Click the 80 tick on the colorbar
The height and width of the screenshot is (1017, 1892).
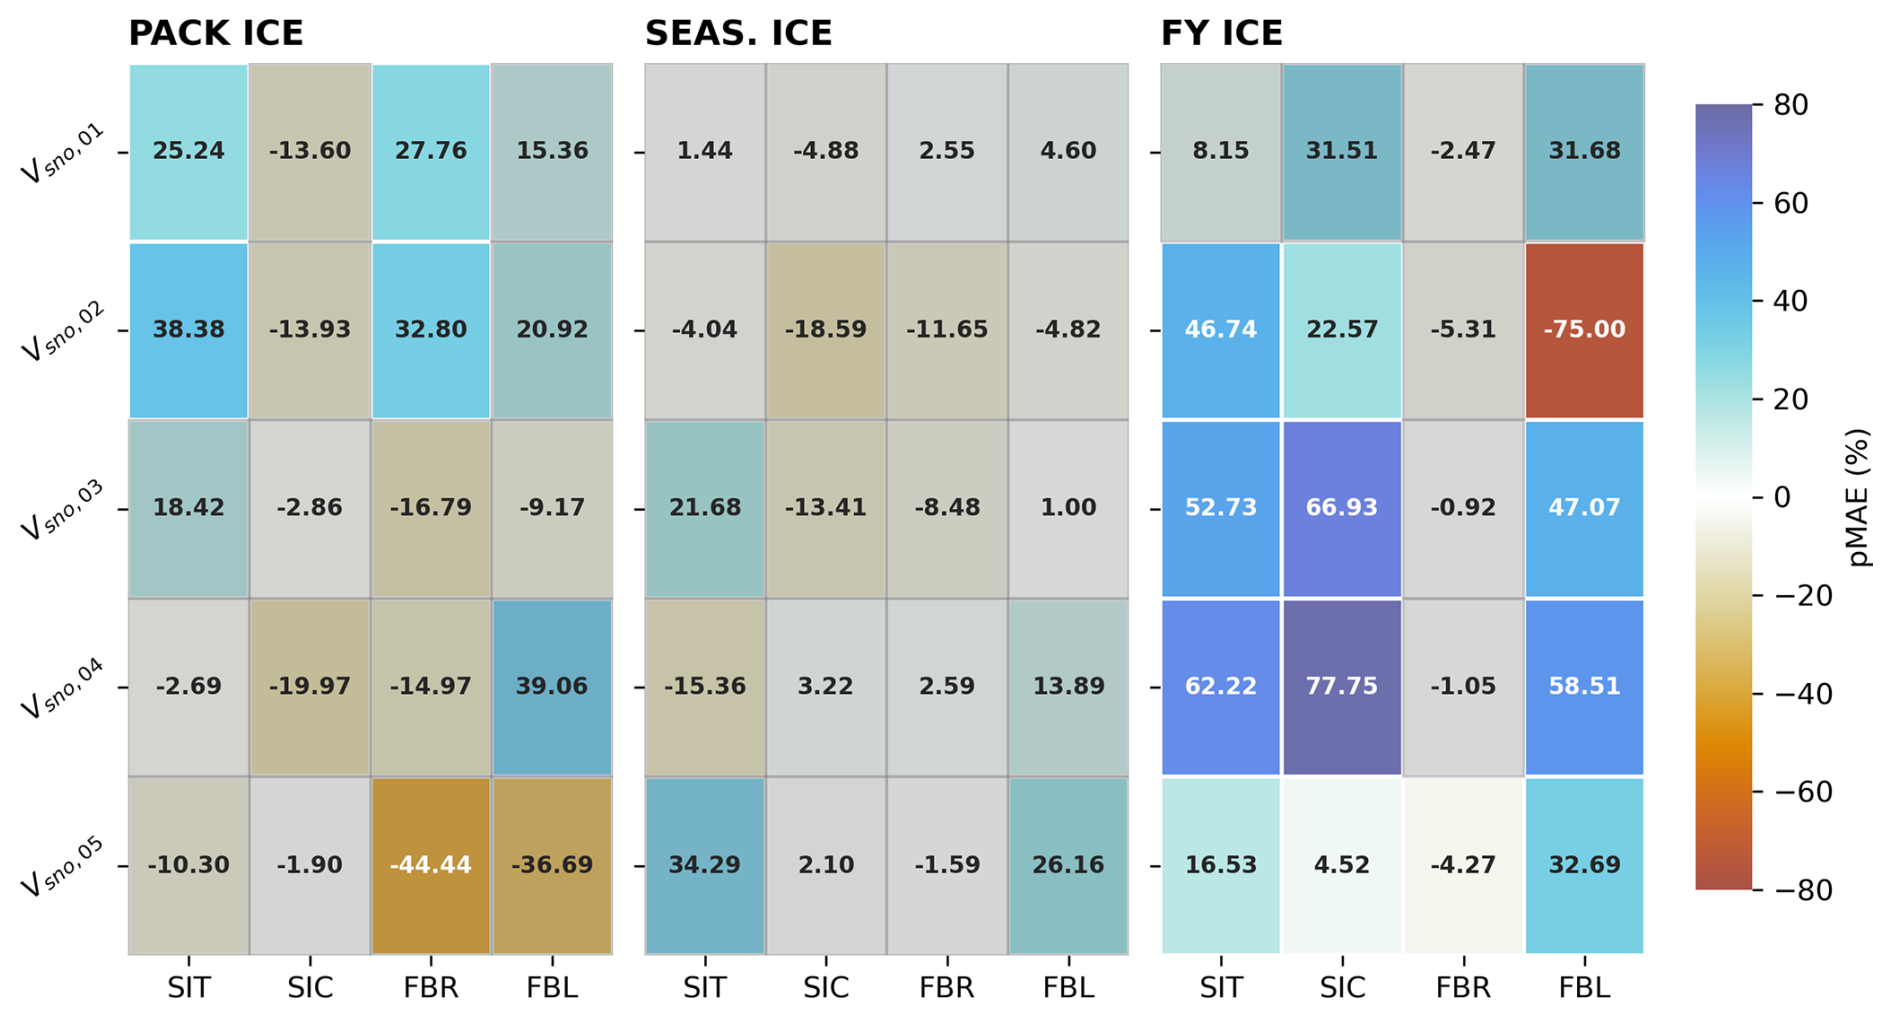pos(1790,105)
